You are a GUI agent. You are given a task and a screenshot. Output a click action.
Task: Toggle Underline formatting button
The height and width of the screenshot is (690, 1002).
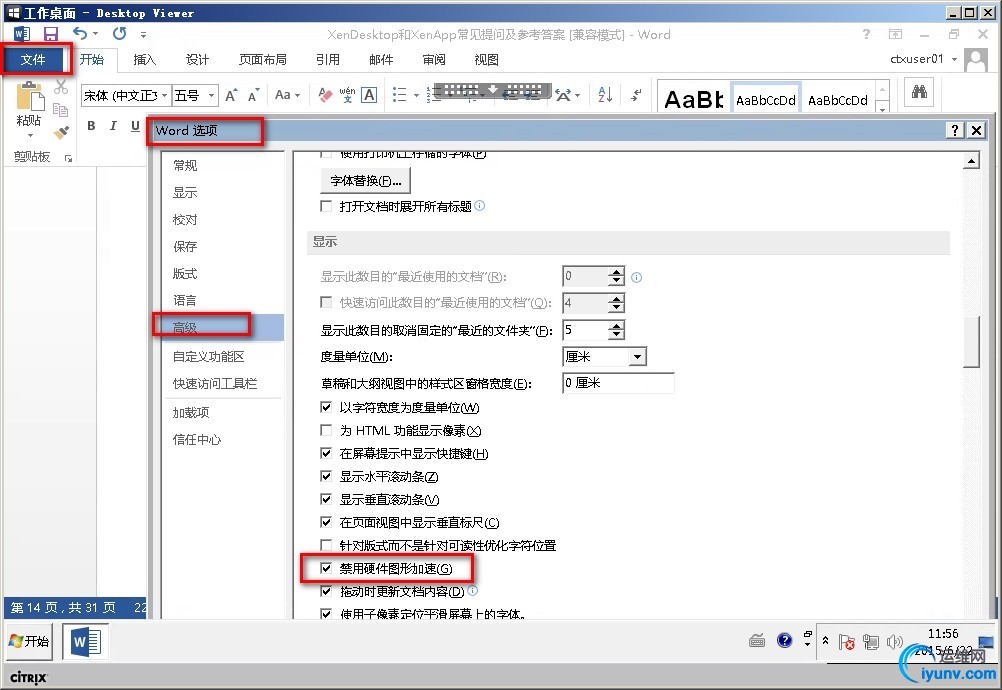pos(135,126)
